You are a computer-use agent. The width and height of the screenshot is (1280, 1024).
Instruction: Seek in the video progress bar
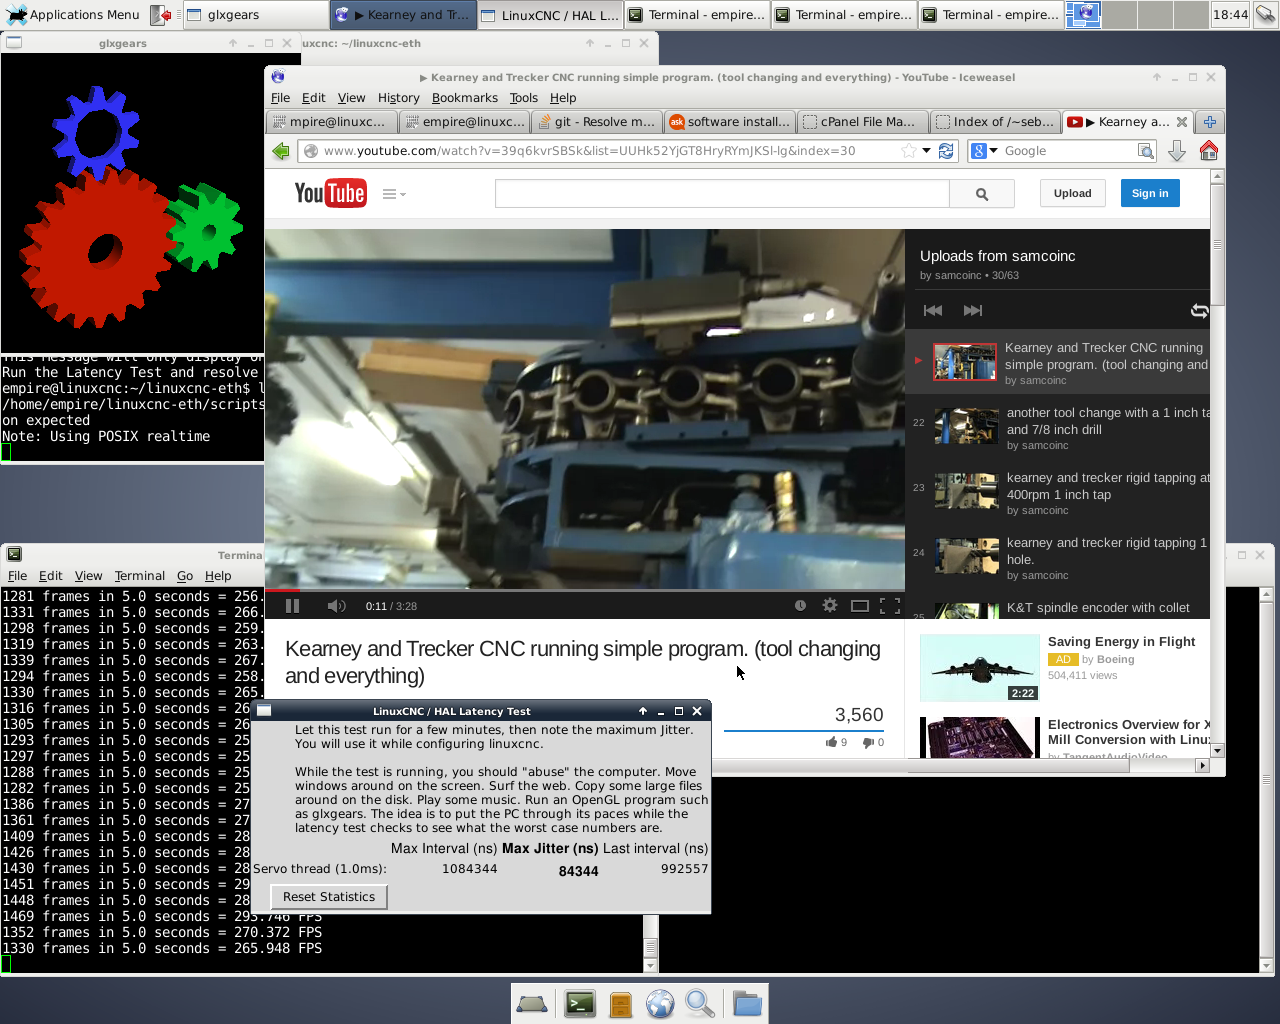[x=585, y=590]
